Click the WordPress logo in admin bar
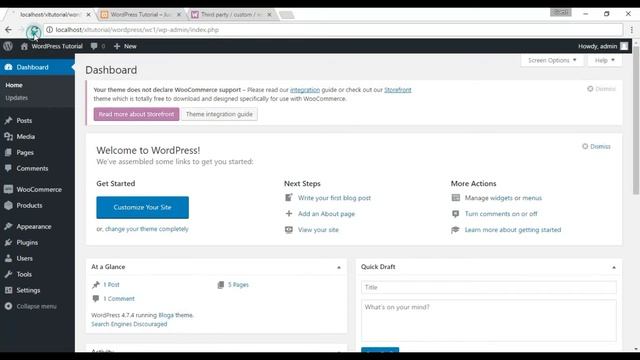Image resolution: width=640 pixels, height=360 pixels. [x=8, y=46]
